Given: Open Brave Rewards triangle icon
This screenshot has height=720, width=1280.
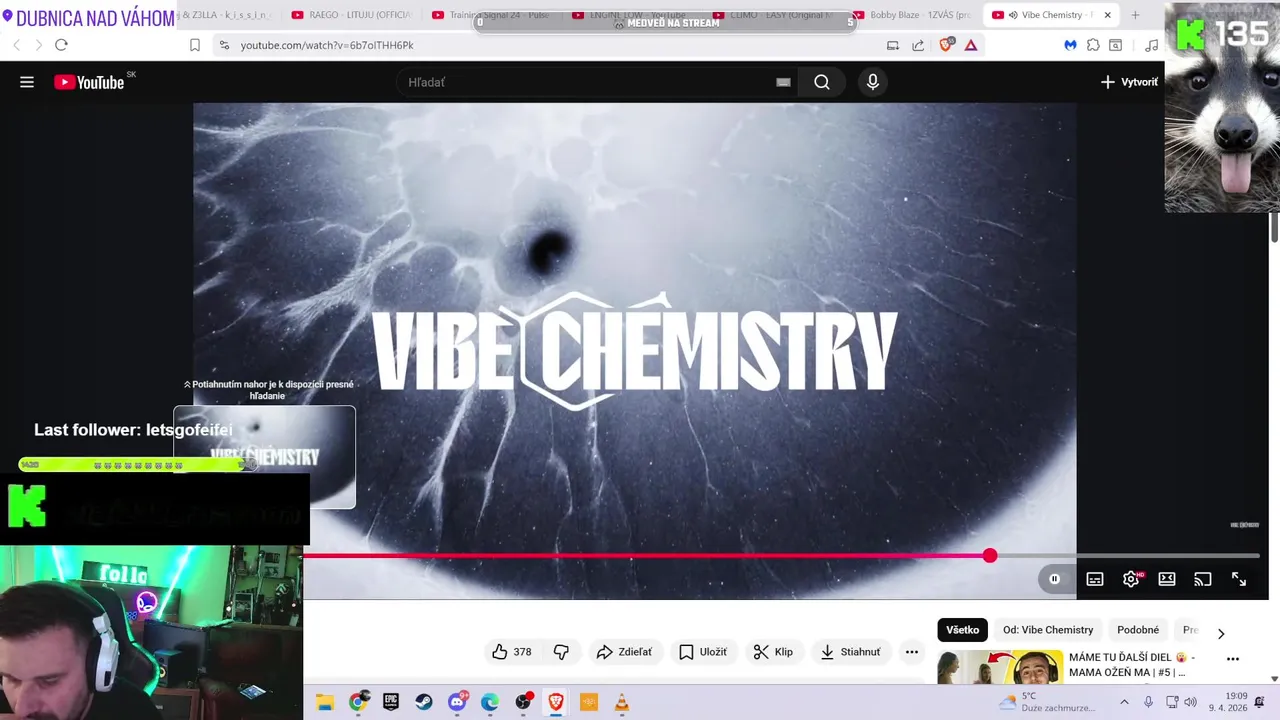Looking at the screenshot, I should click(x=971, y=45).
